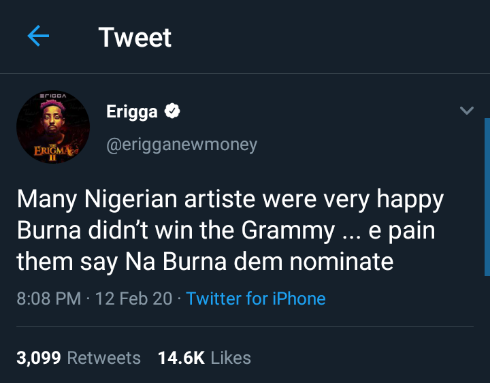Screen dimensions: 490x383
Task: Open the @erigganewmoney handle
Action: [x=182, y=145]
